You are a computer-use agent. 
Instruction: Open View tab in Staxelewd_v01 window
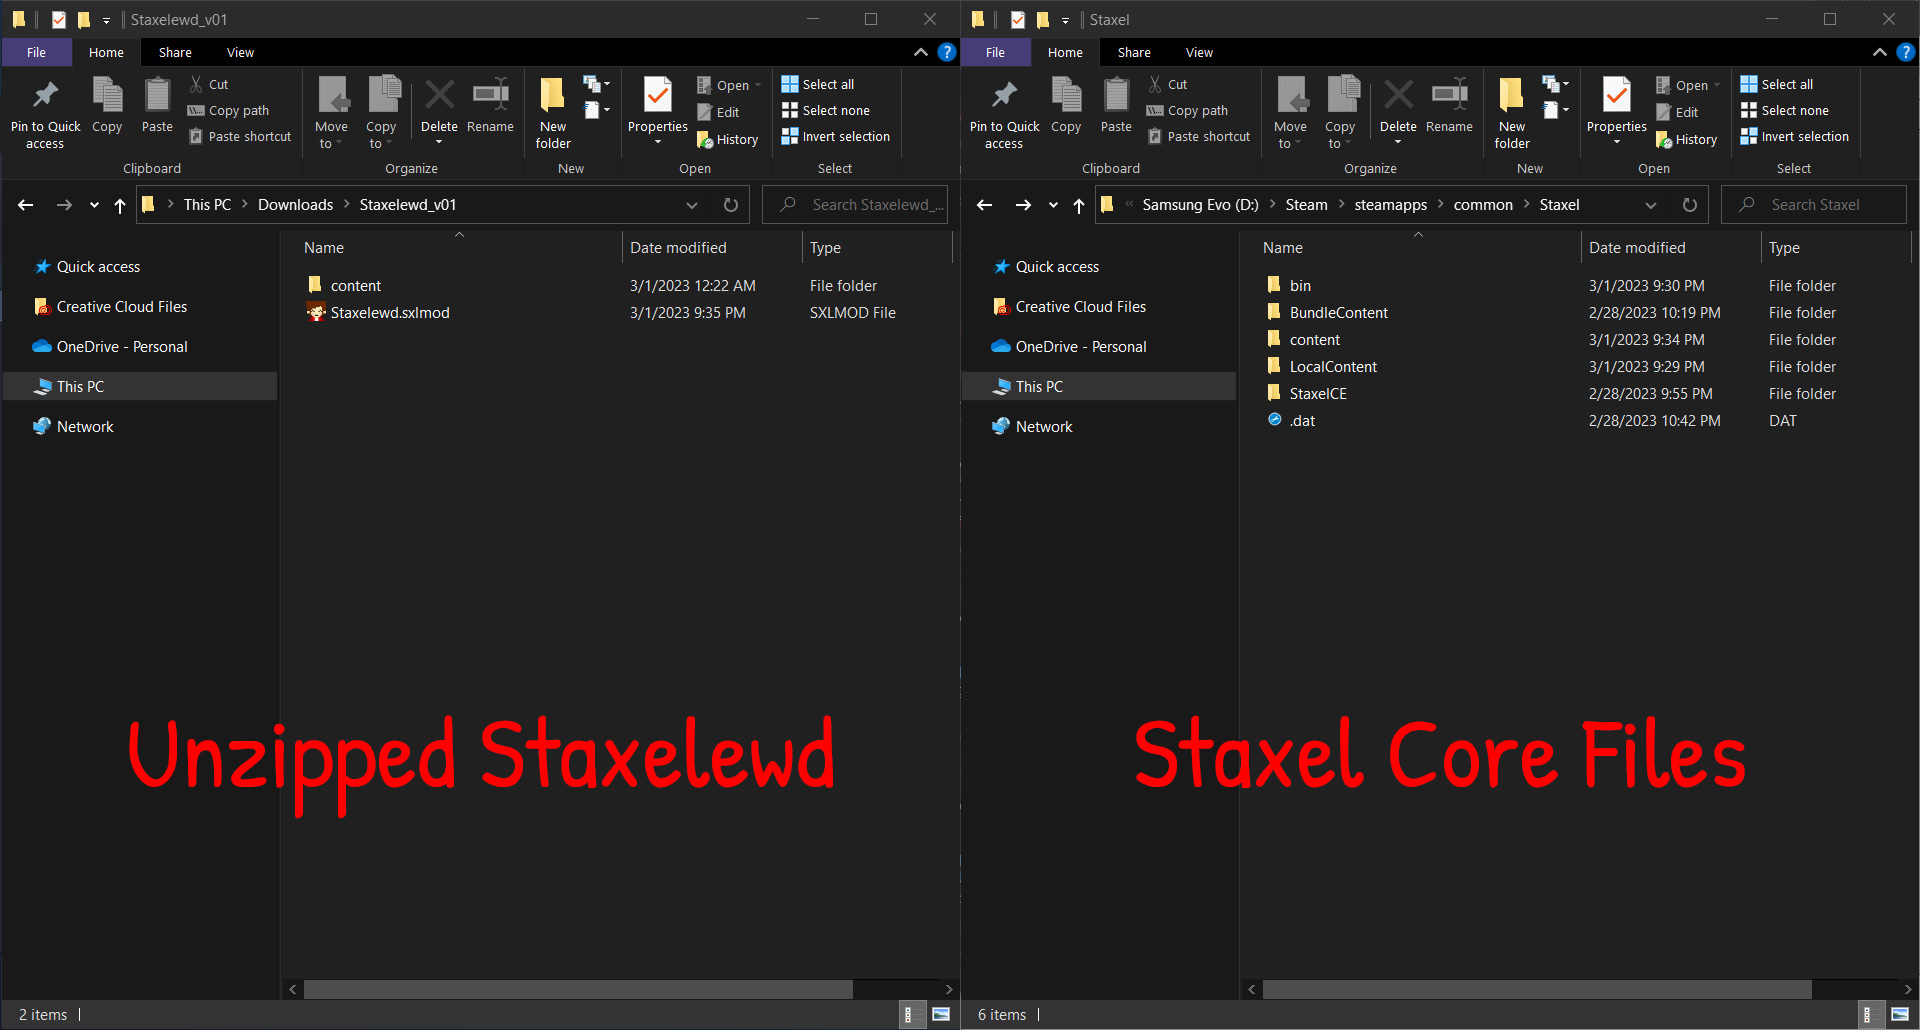(x=240, y=52)
